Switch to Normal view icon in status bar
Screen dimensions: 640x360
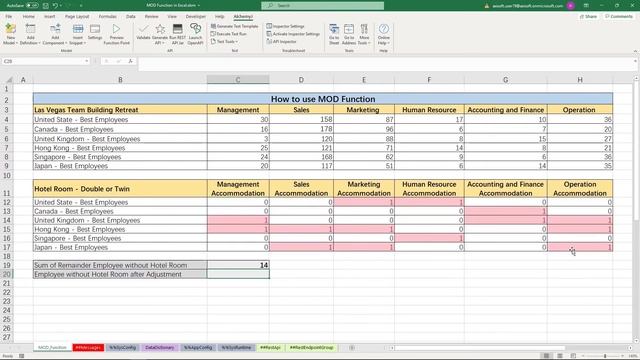546,356
